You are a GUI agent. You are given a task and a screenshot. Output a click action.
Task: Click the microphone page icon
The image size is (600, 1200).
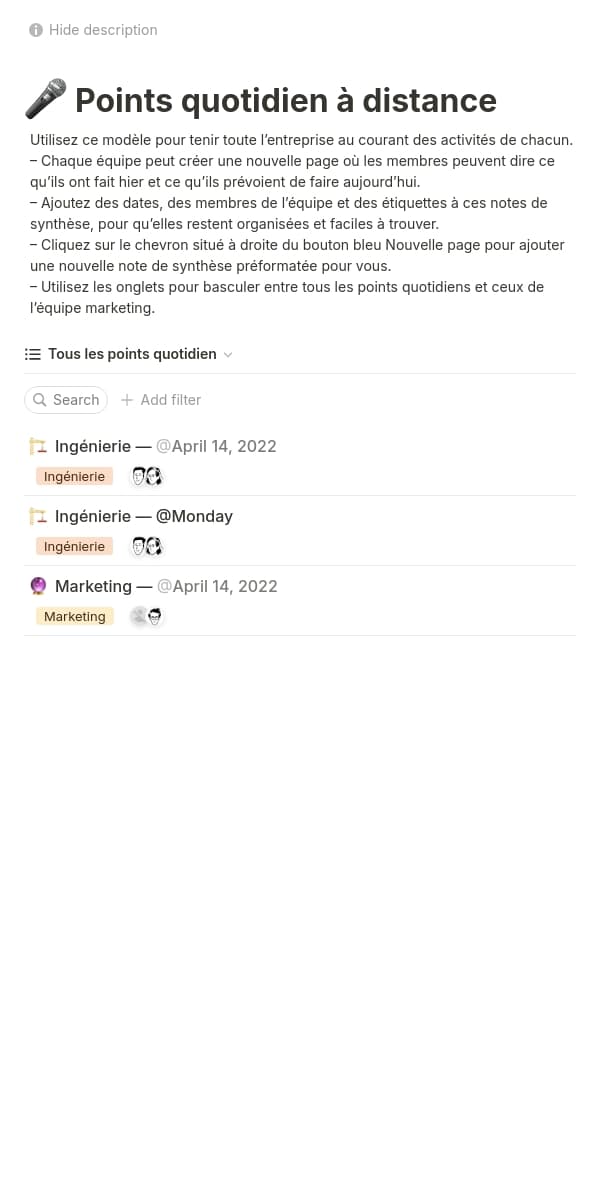[45, 99]
